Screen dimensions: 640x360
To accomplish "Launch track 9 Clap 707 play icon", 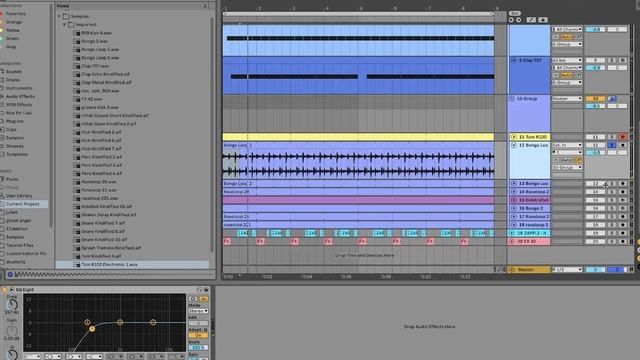I will tap(514, 60).
